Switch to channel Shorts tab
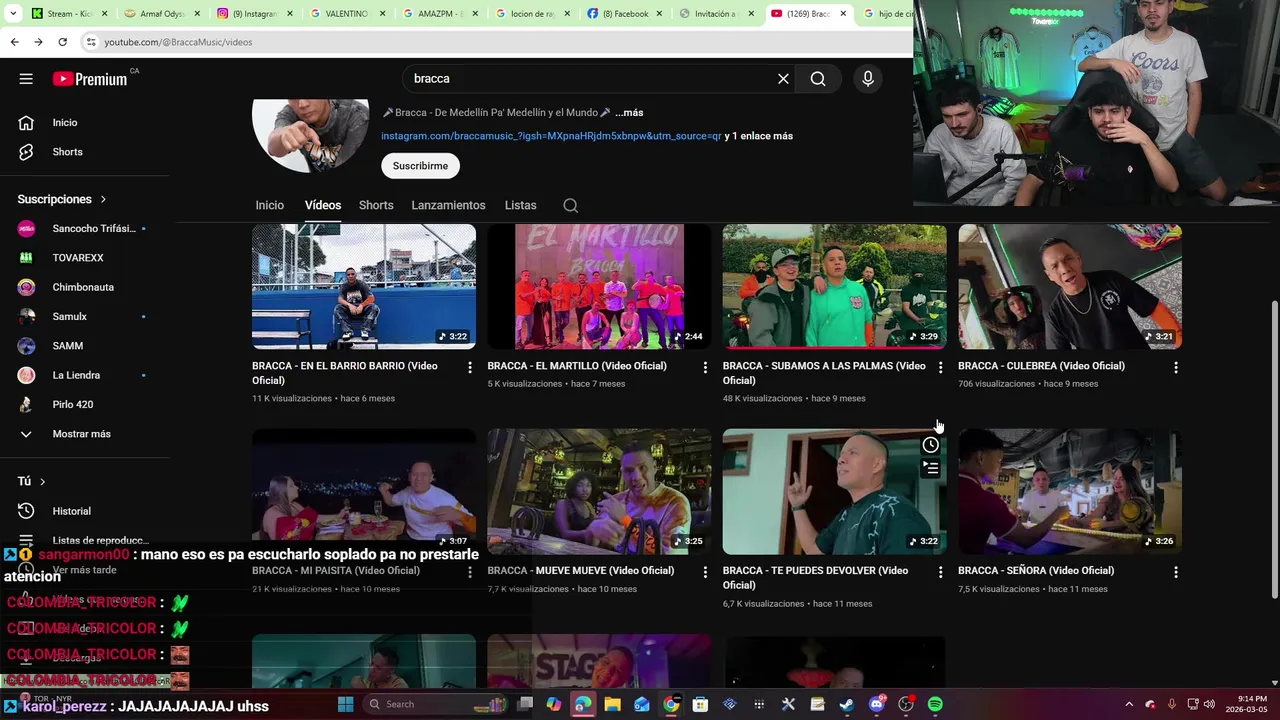This screenshot has width=1280, height=720. (376, 205)
